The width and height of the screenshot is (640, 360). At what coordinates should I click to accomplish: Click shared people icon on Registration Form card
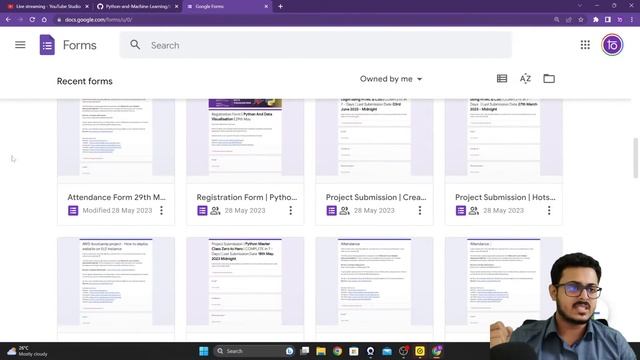tap(215, 211)
